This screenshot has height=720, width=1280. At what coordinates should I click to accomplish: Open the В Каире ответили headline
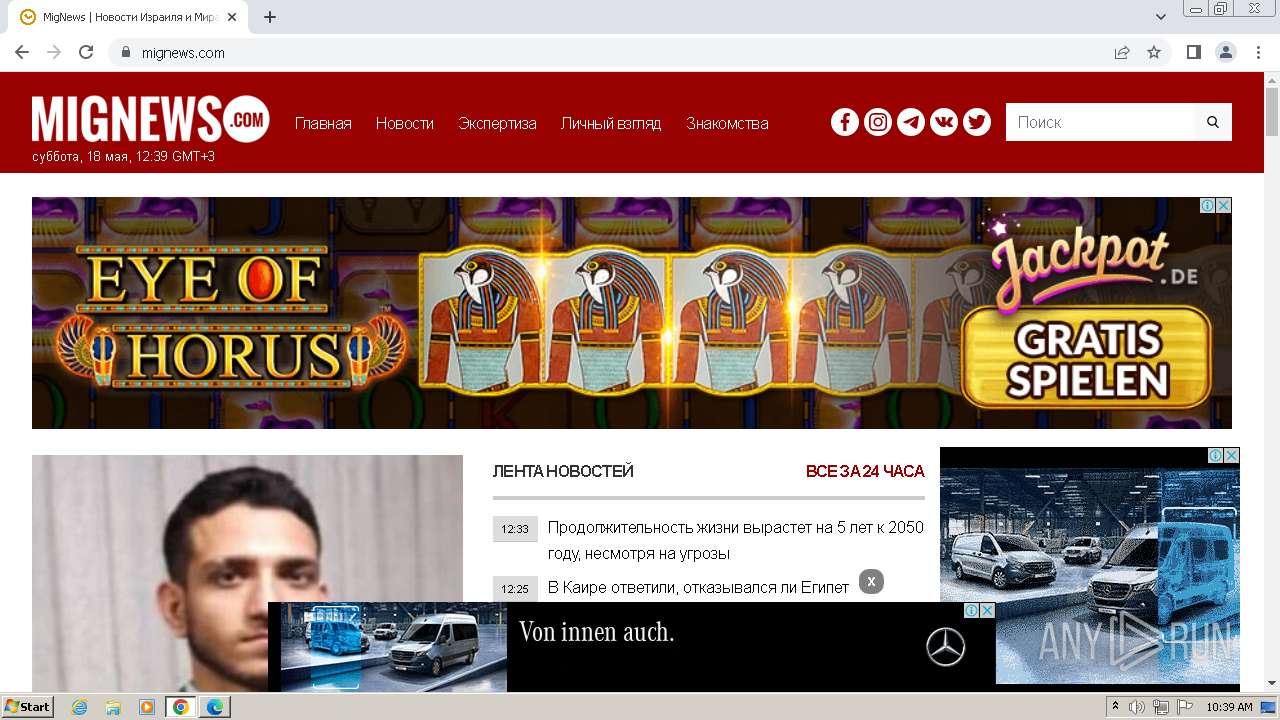(698, 588)
